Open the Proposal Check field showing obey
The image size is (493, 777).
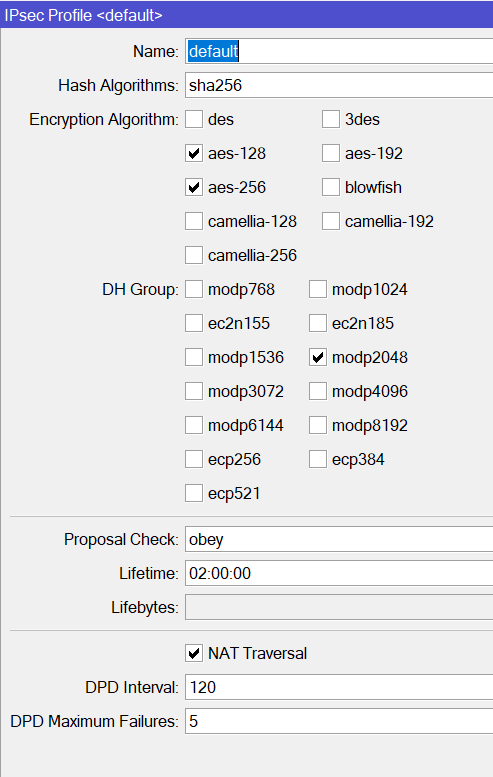pyautogui.click(x=339, y=539)
